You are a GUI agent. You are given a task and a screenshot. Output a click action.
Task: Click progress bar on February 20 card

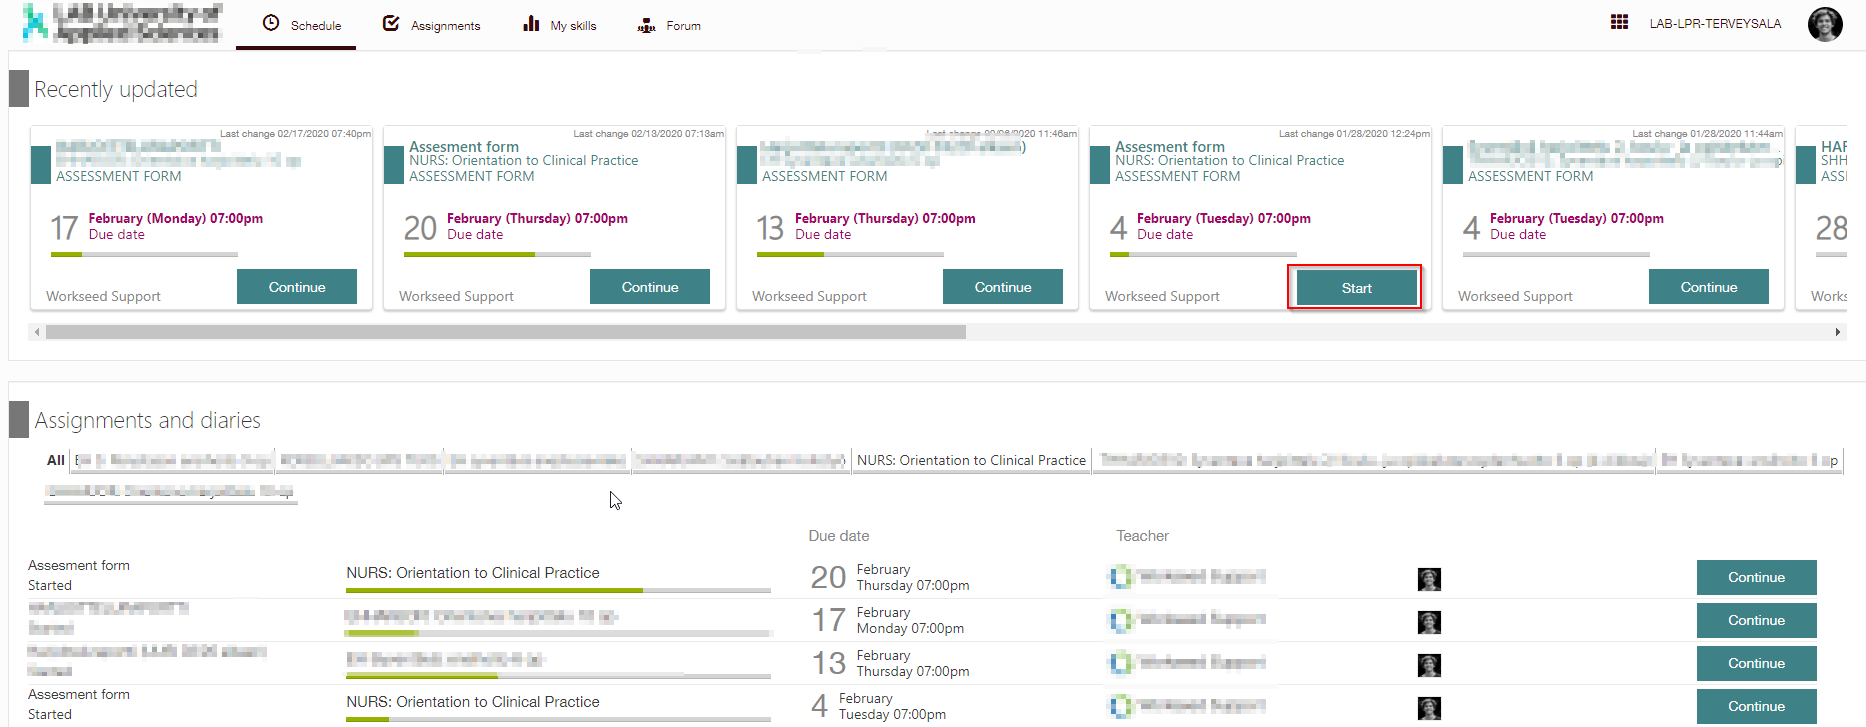point(497,255)
